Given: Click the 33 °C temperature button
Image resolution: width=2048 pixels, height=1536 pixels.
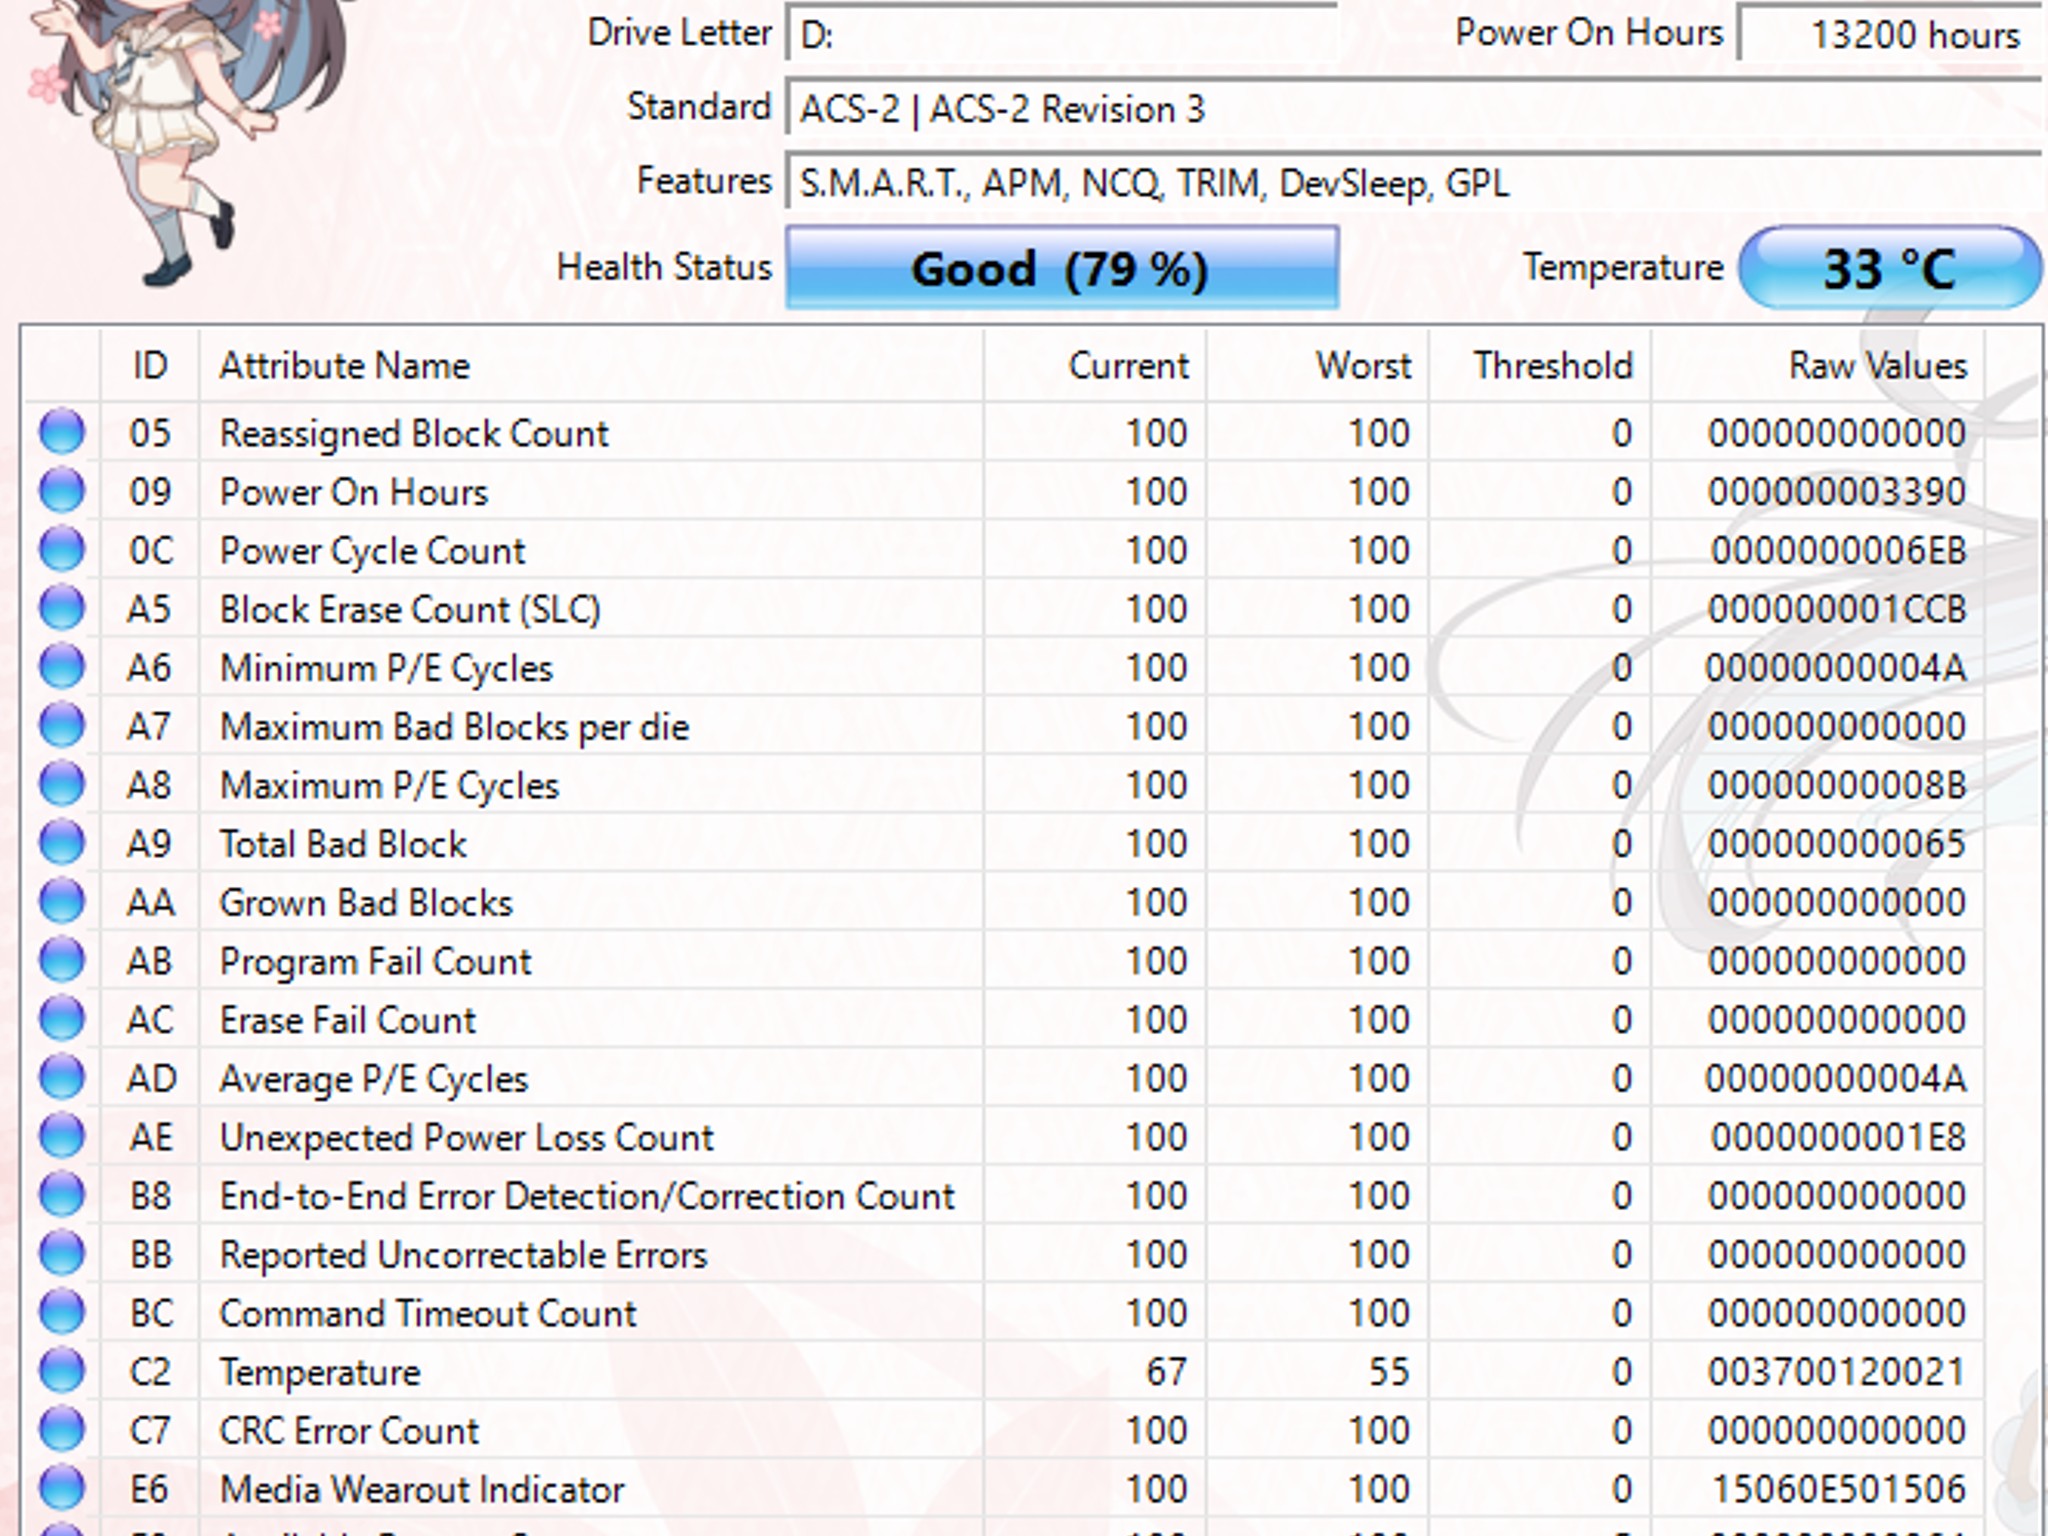Looking at the screenshot, I should tap(1890, 268).
